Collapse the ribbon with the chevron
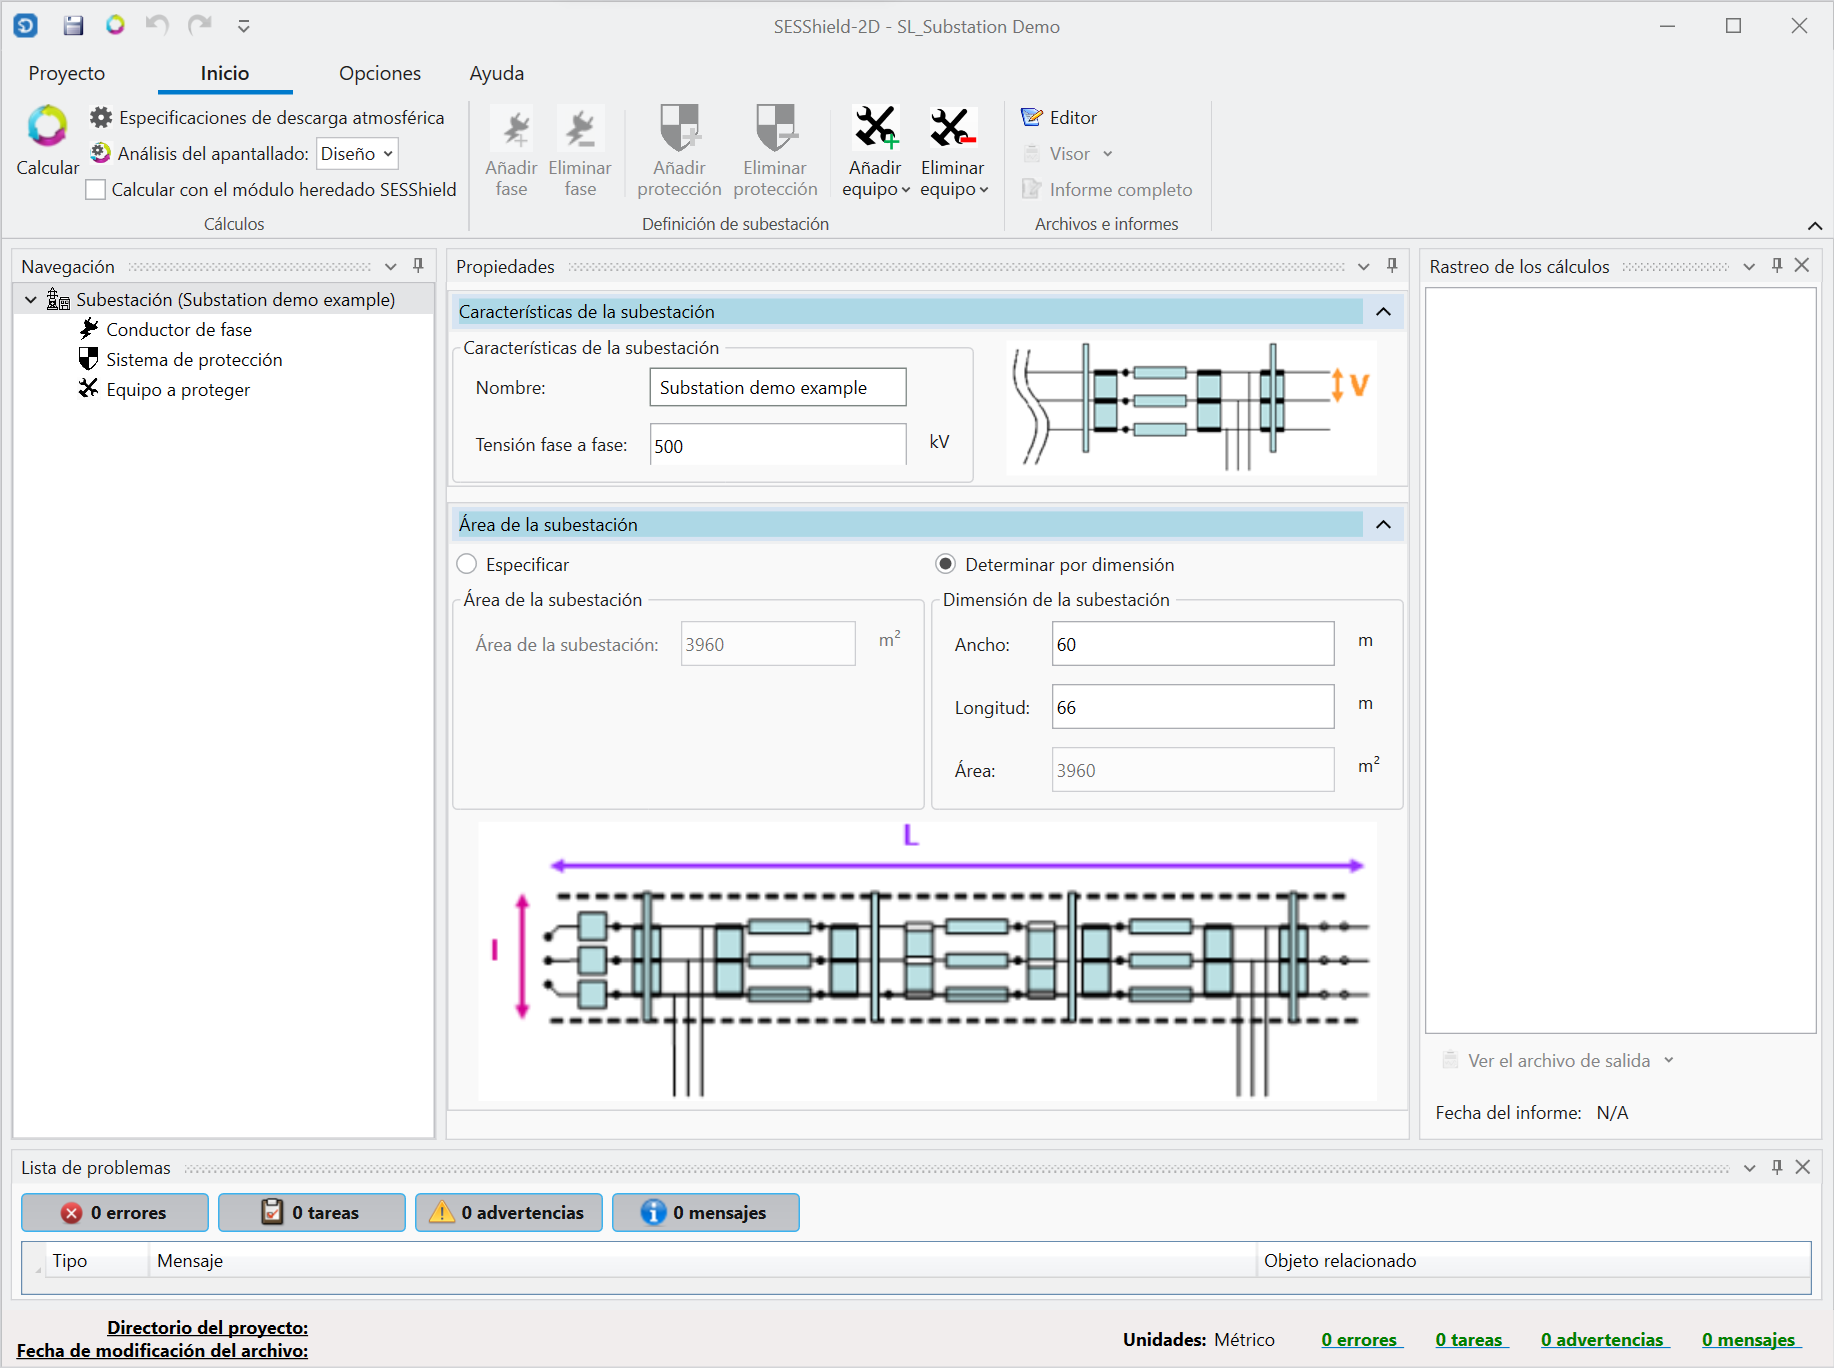 pyautogui.click(x=1815, y=226)
